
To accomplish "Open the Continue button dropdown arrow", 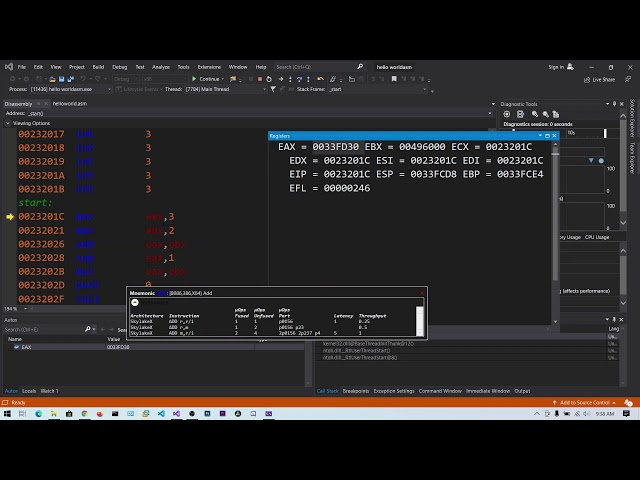I will point(223,79).
